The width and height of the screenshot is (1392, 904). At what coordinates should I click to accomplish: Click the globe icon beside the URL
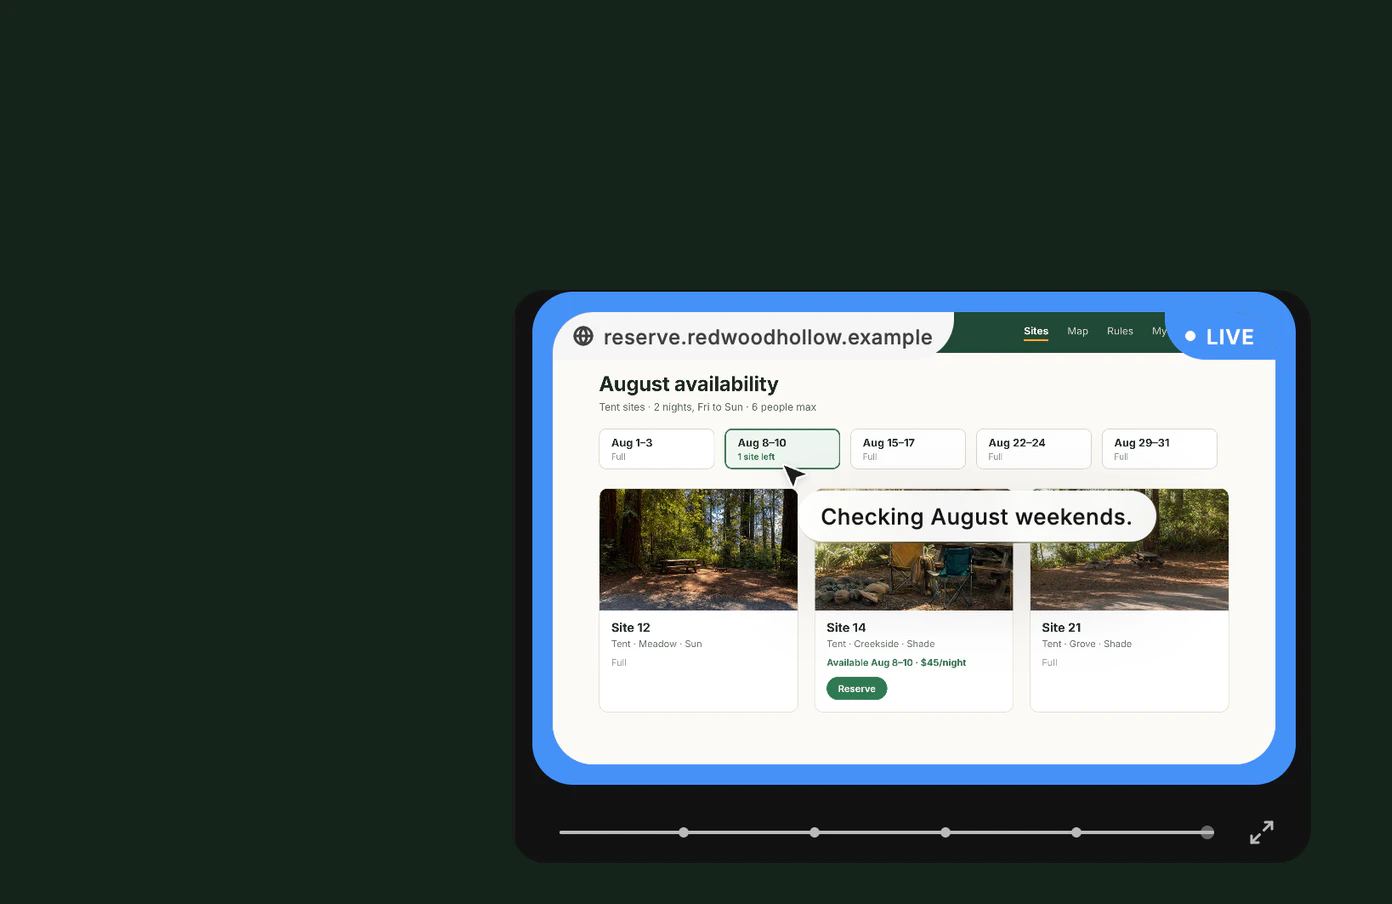click(583, 336)
